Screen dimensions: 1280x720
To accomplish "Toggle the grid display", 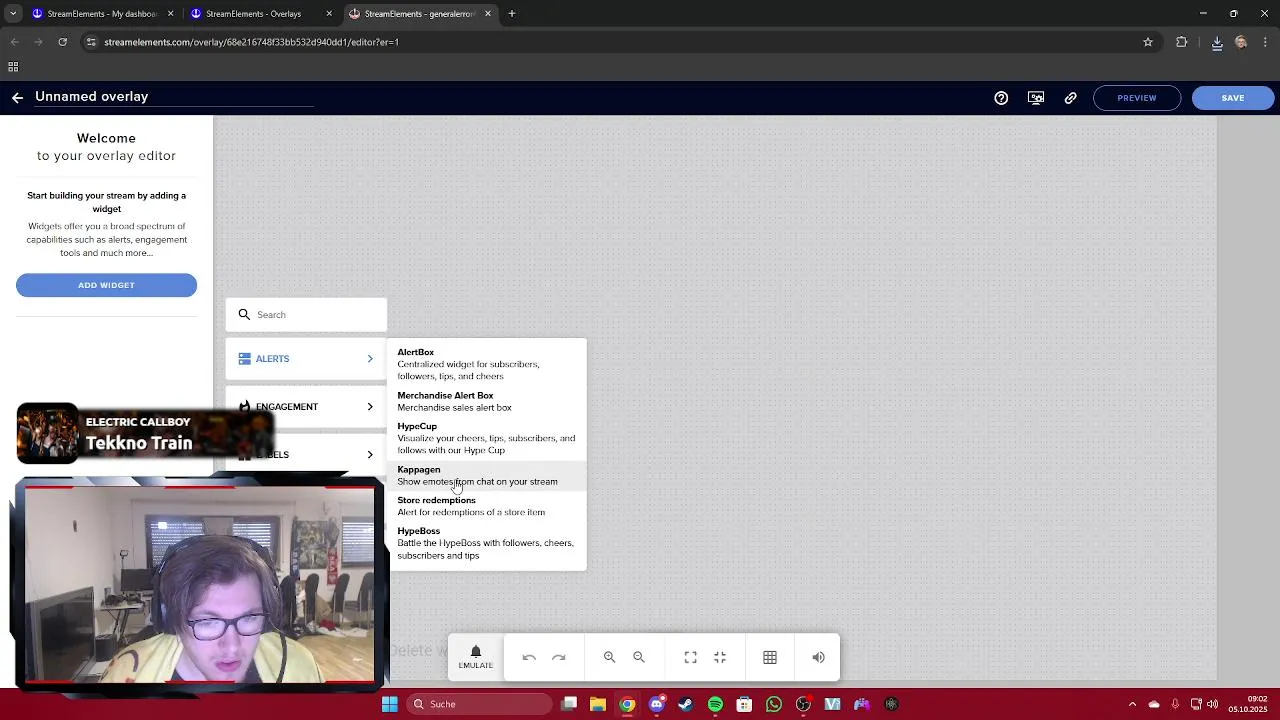I will (770, 657).
